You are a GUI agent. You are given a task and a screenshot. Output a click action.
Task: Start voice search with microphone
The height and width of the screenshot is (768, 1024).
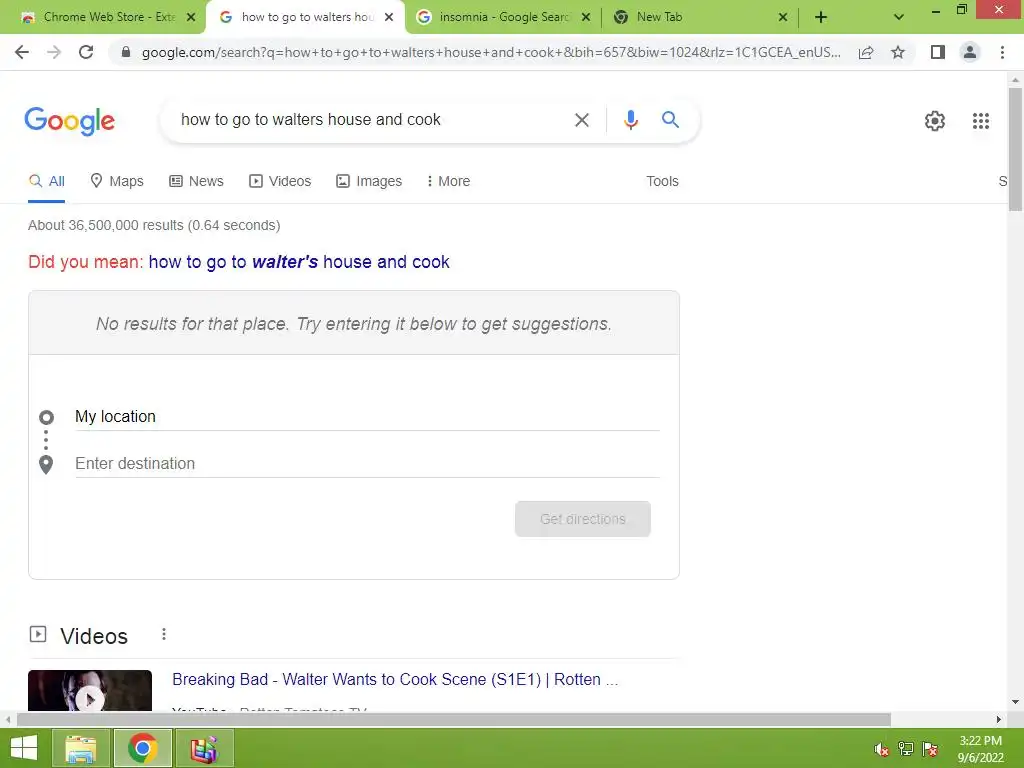click(630, 120)
